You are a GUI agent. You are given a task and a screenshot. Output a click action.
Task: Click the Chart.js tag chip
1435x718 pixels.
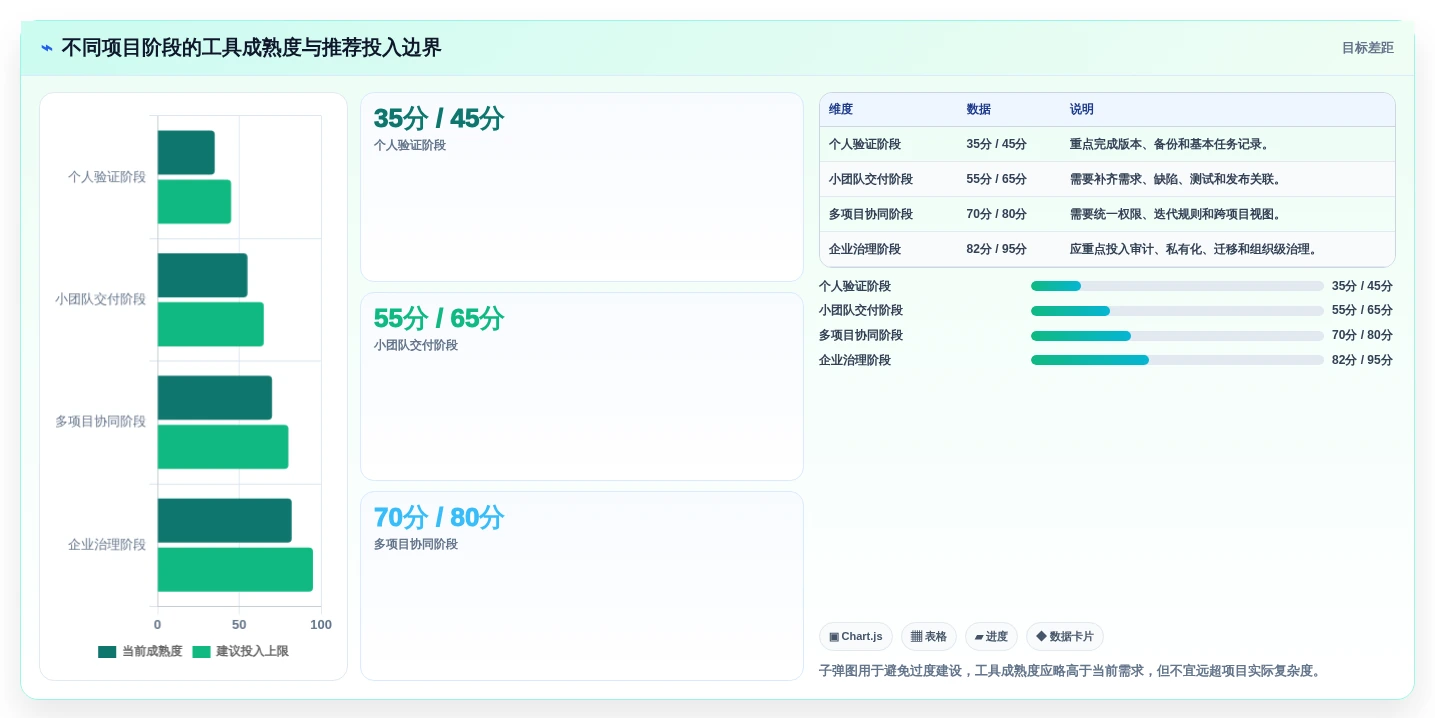[x=856, y=637]
